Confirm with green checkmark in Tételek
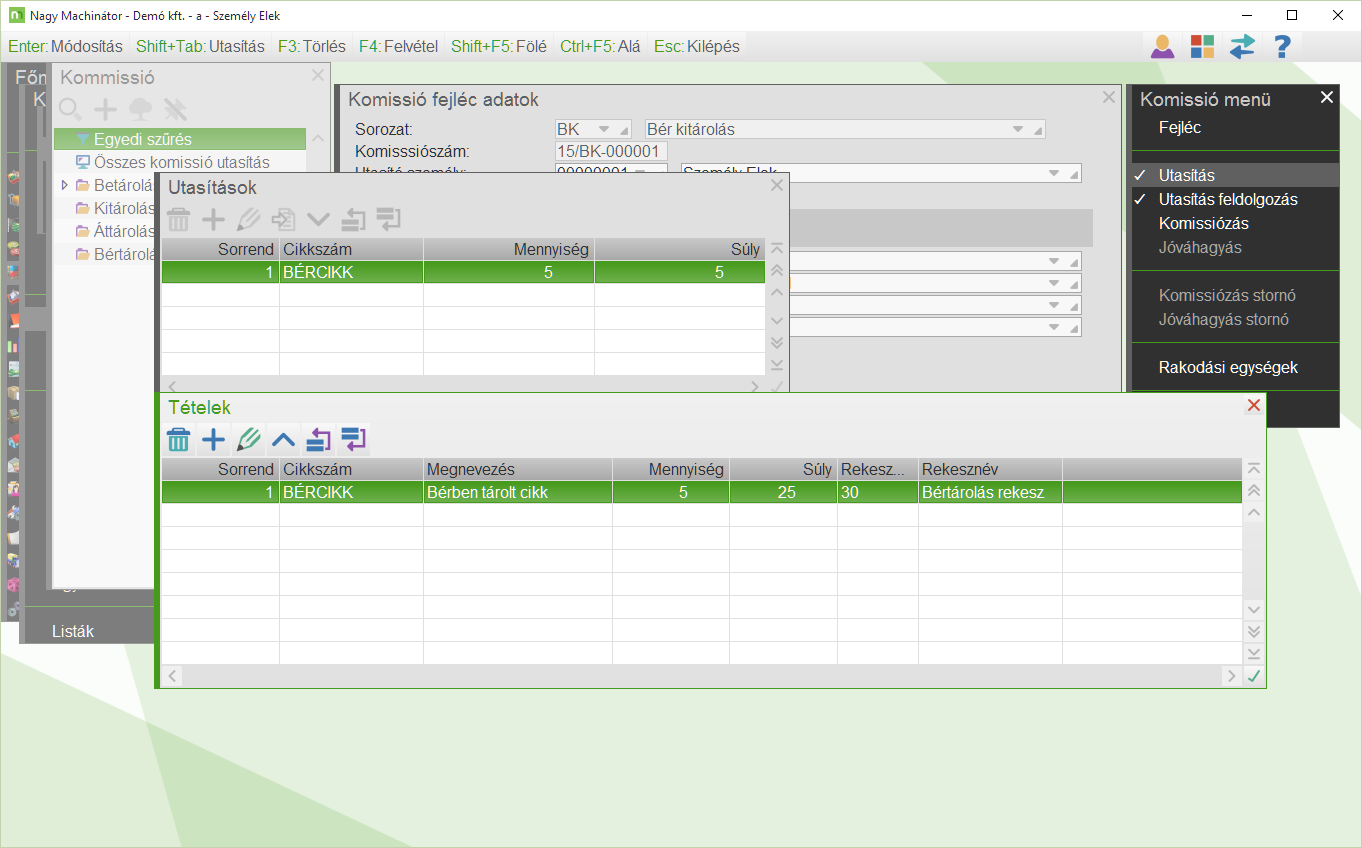Viewport: 1362px width, 848px height. tap(1254, 676)
